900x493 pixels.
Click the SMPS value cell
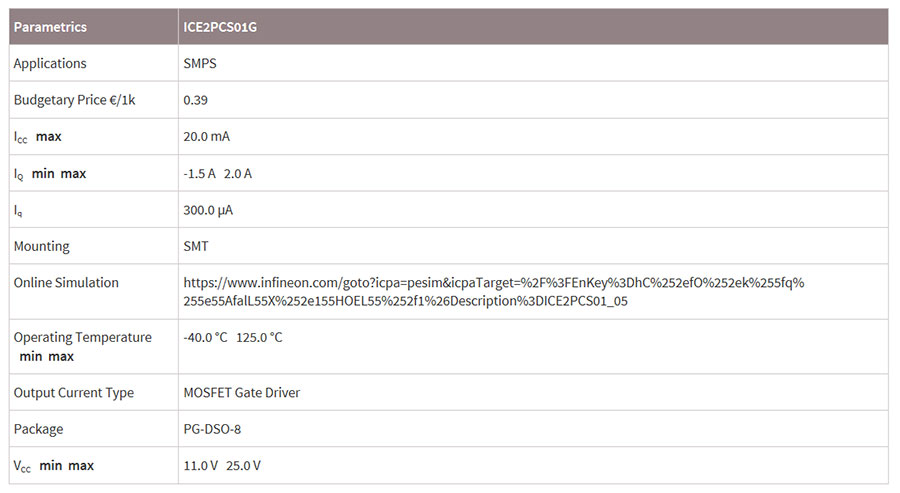pos(200,63)
